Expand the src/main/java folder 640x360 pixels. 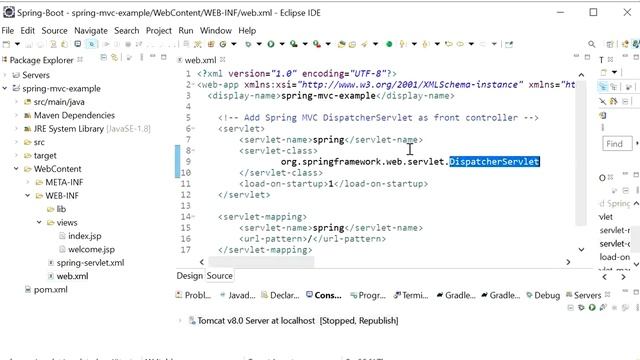pos(16,102)
